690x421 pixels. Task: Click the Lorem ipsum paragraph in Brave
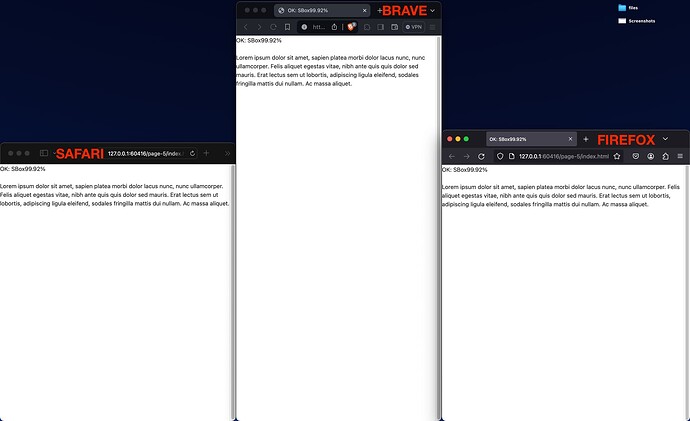[x=331, y=70]
